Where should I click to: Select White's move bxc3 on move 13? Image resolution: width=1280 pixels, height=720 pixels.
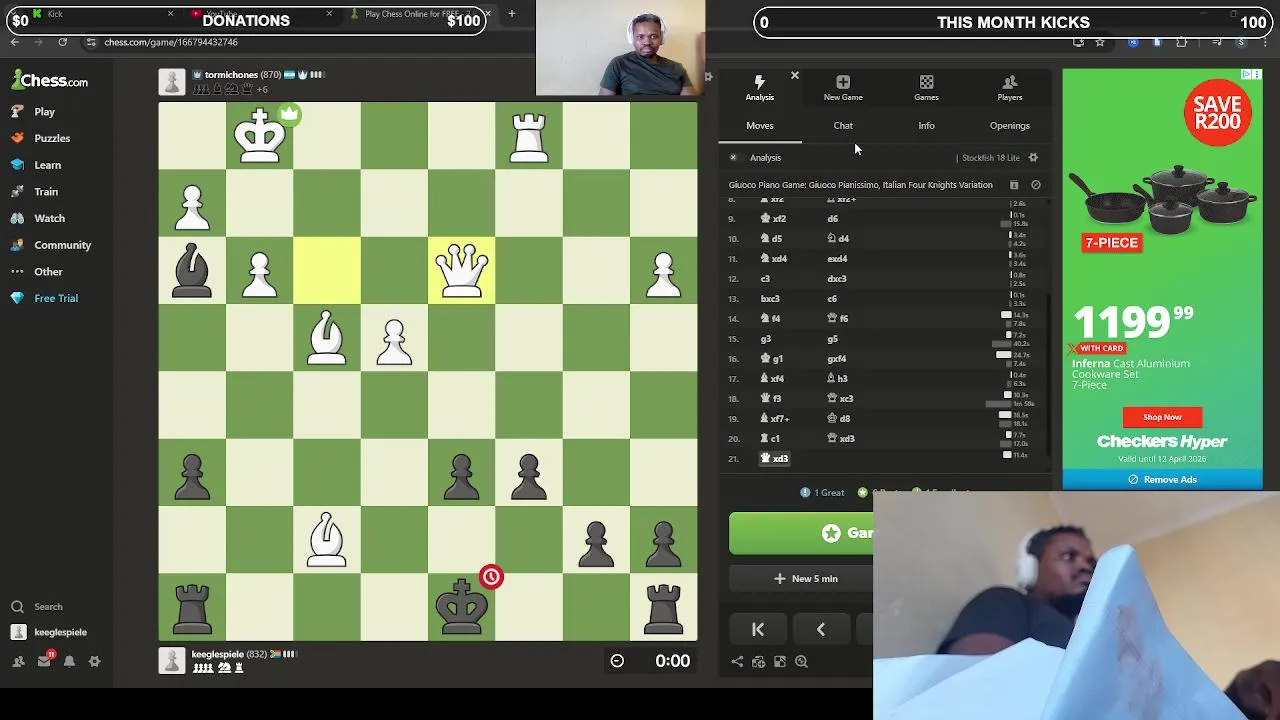click(x=770, y=299)
